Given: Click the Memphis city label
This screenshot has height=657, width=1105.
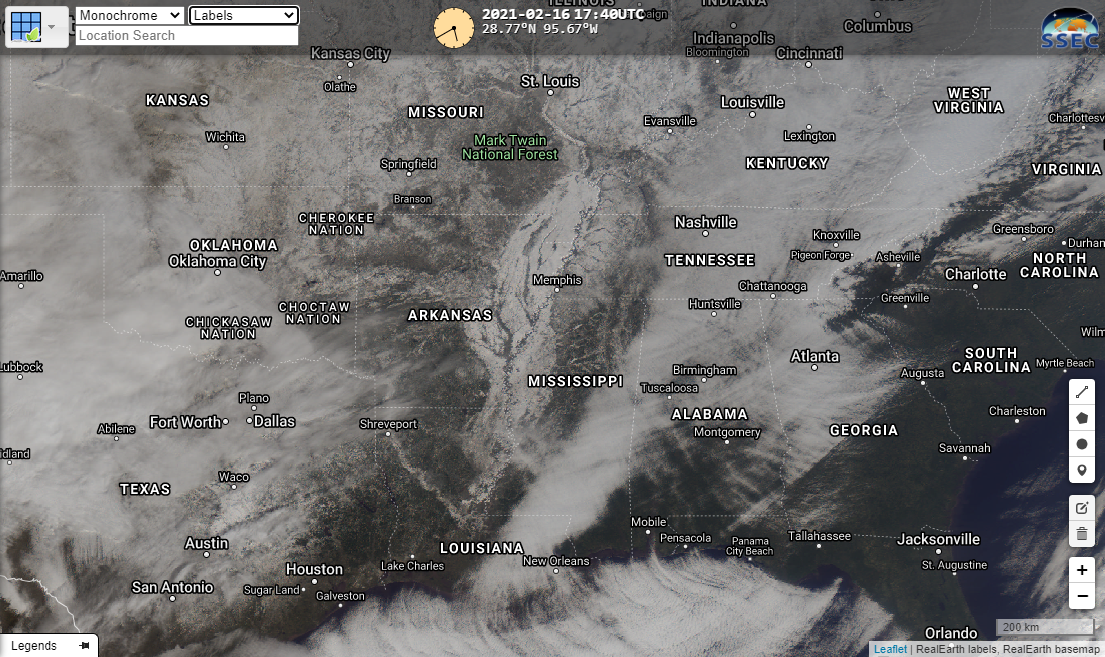Looking at the screenshot, I should (557, 280).
